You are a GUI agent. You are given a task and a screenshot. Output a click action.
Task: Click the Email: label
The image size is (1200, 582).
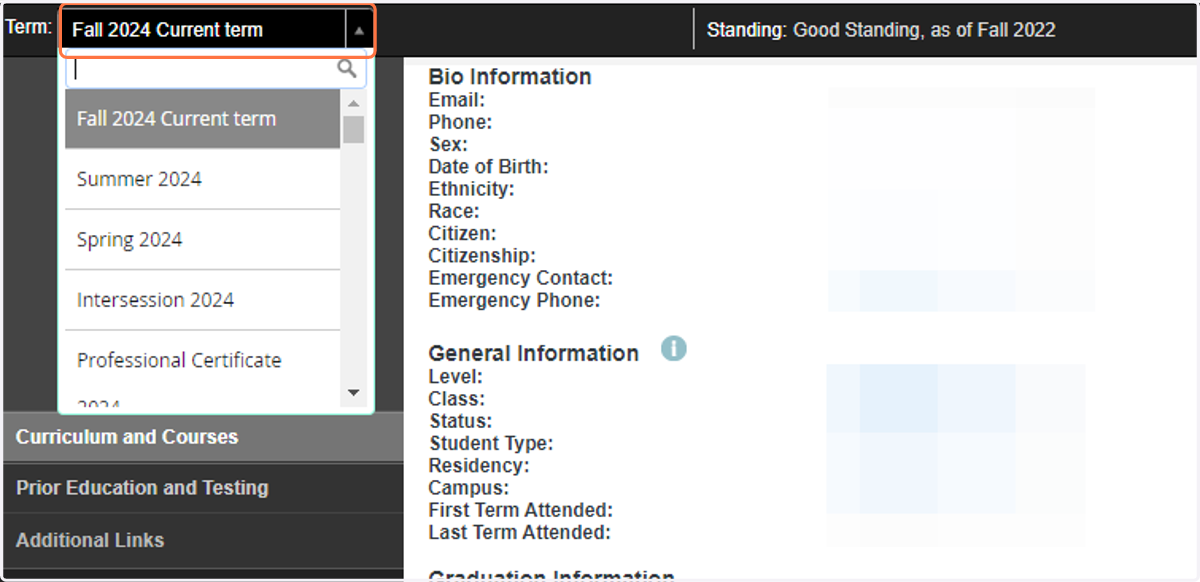(457, 100)
